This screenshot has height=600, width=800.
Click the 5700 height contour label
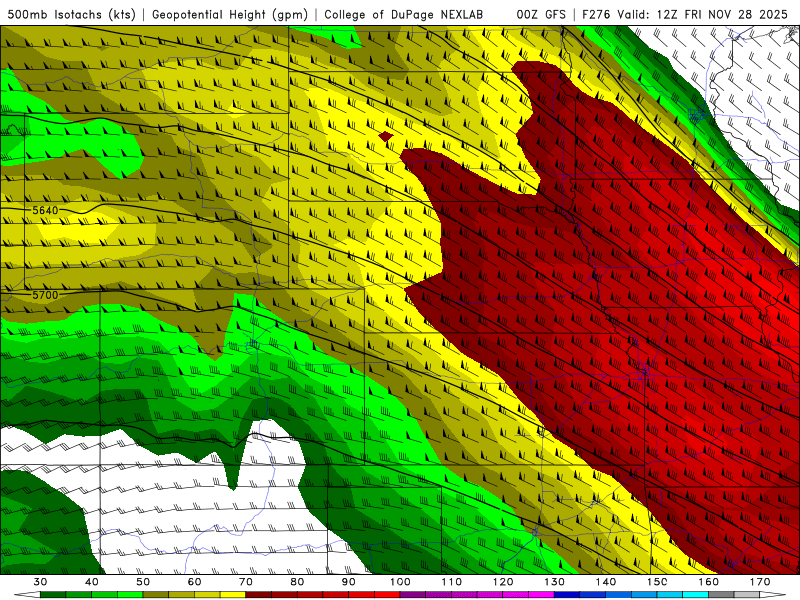point(45,295)
